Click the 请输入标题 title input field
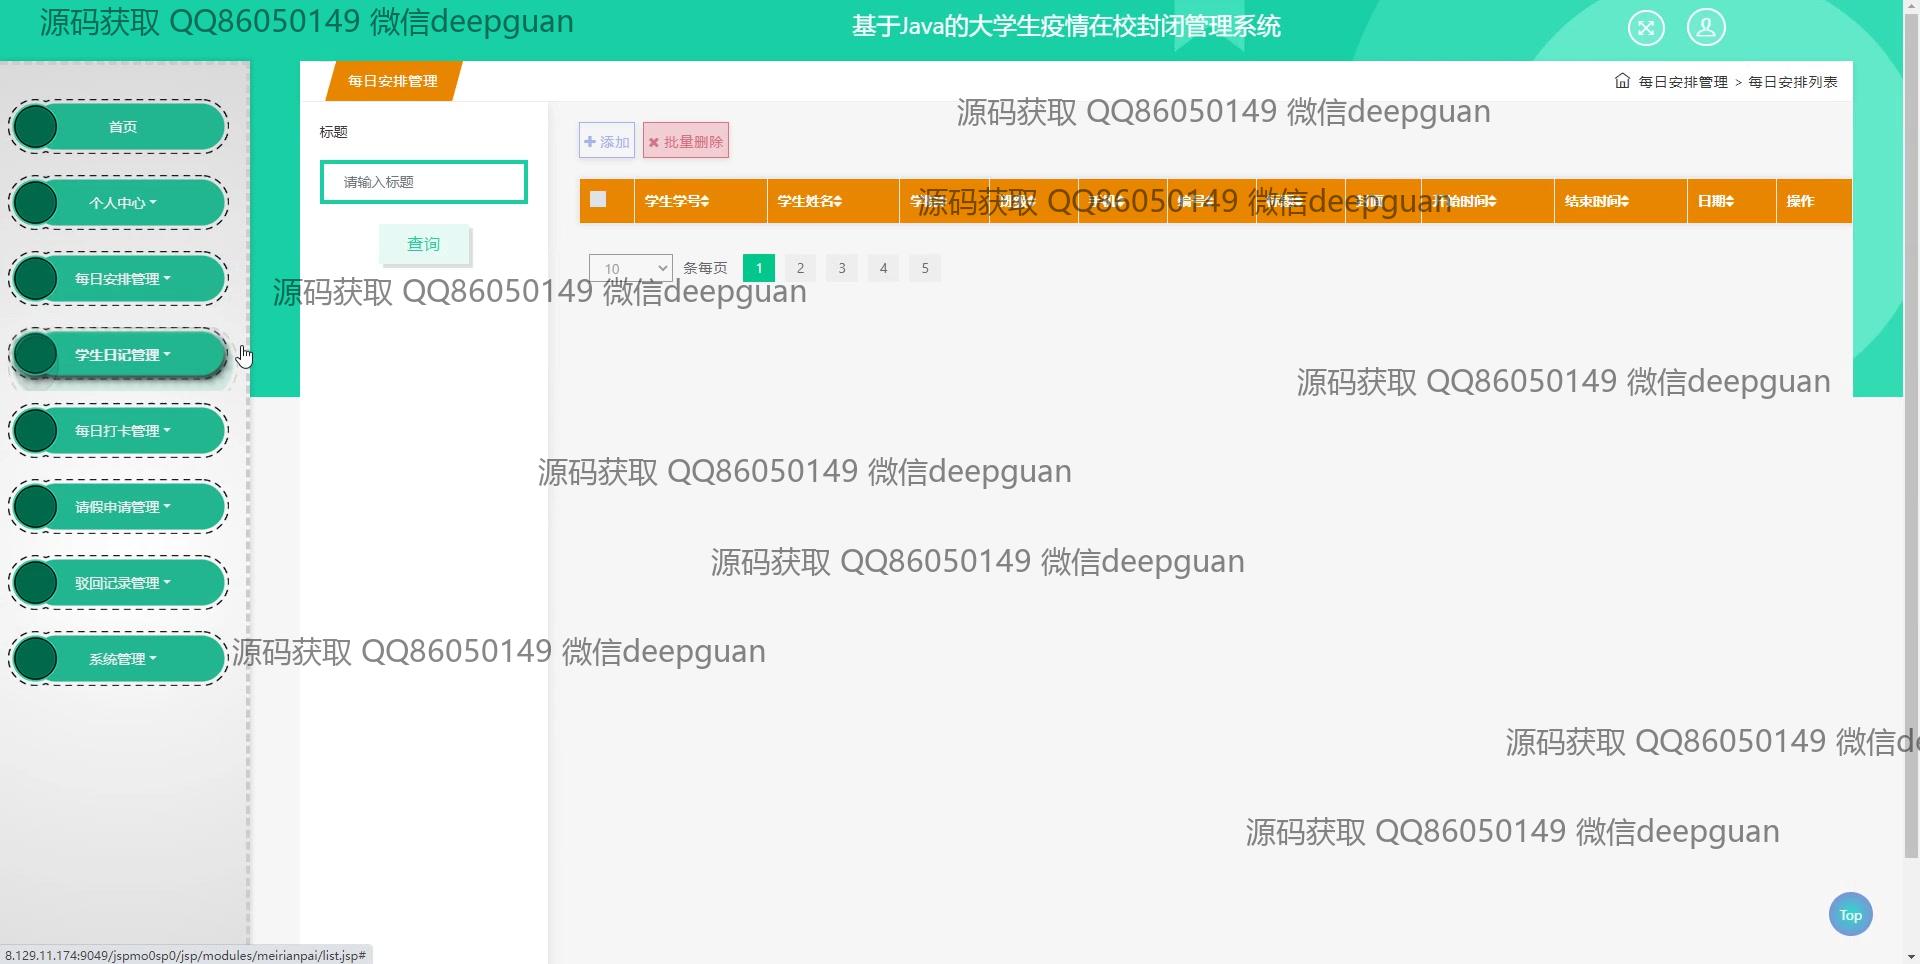 point(423,182)
